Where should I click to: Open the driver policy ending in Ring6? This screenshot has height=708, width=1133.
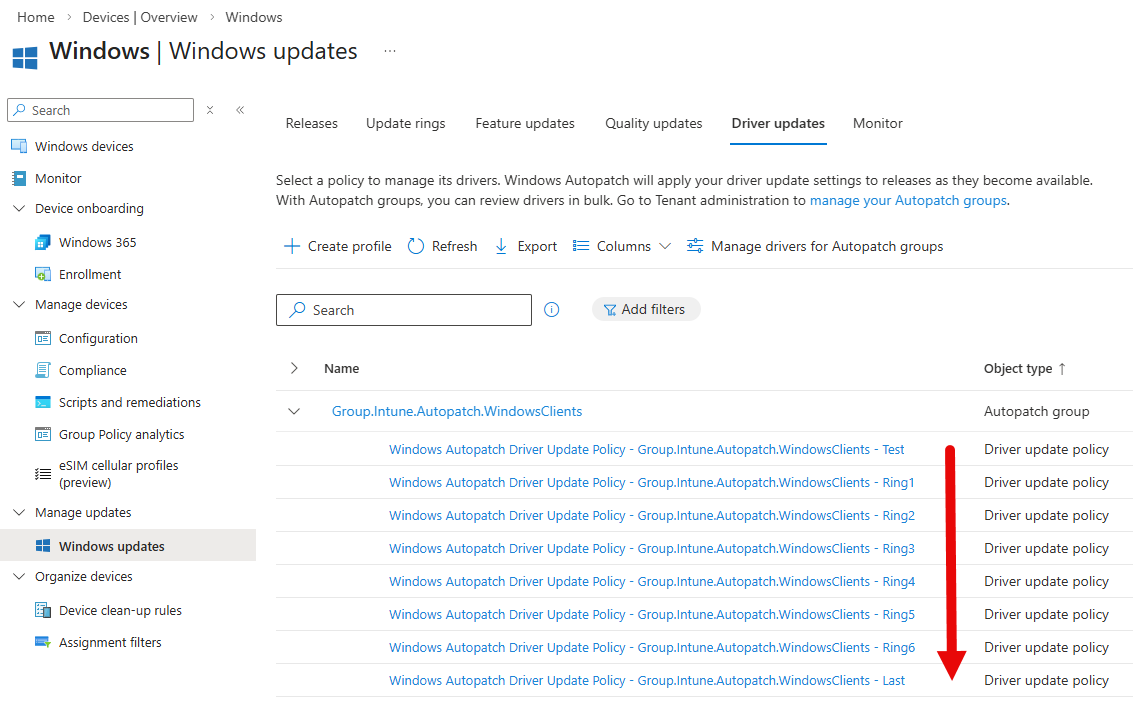(652, 647)
